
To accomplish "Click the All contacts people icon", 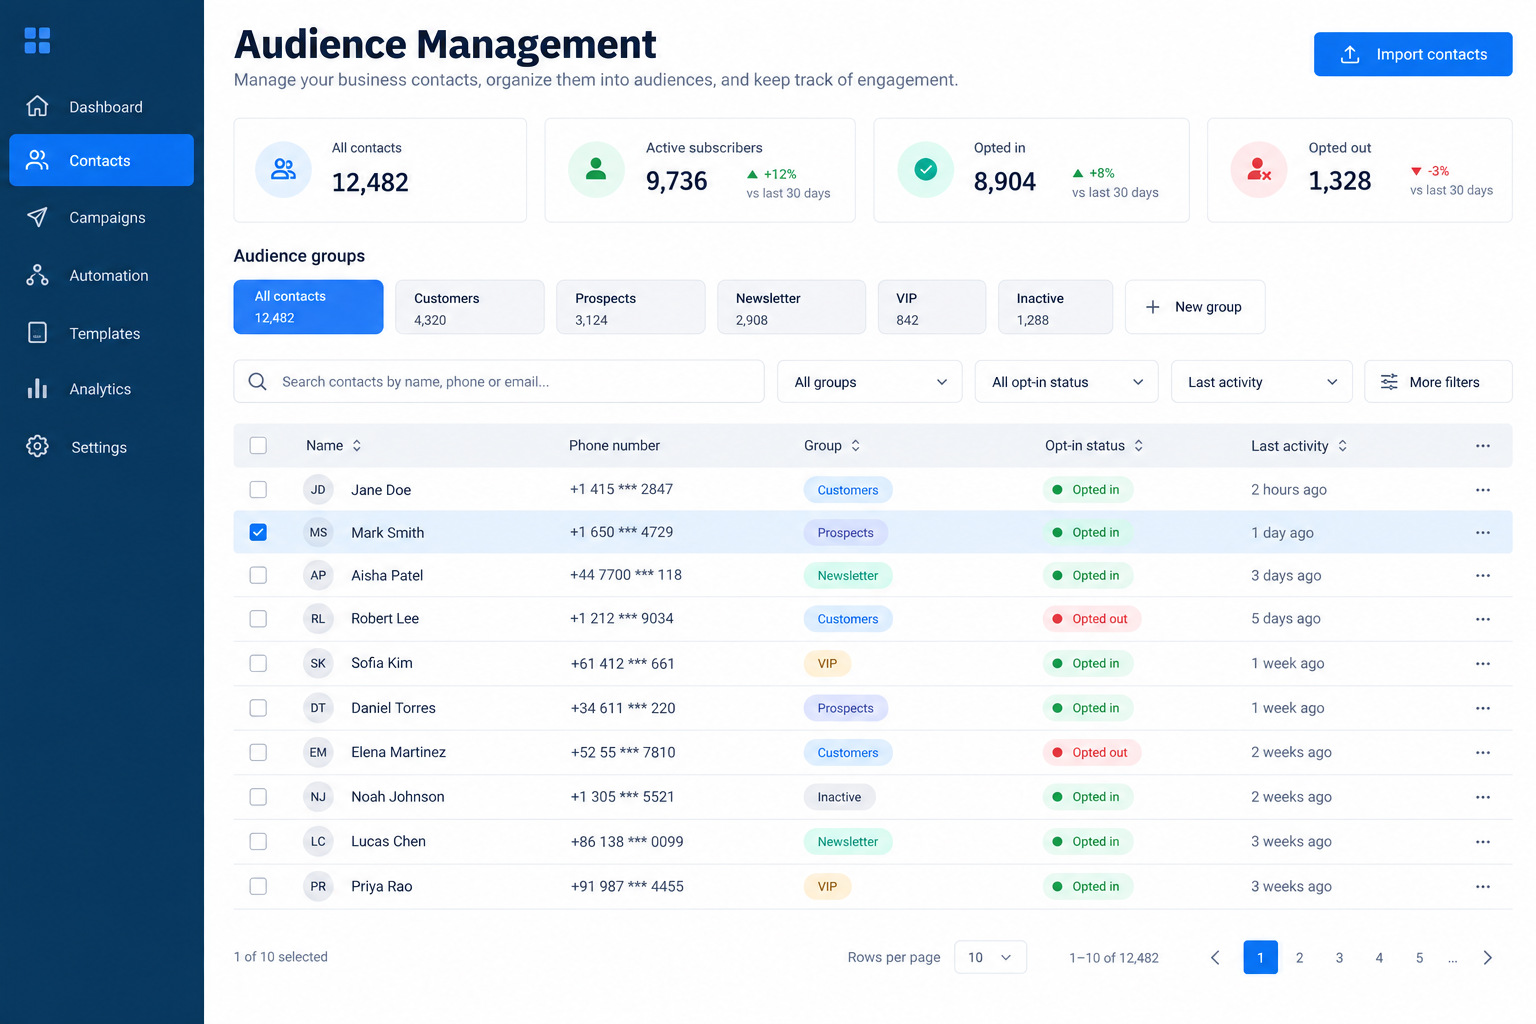I will tap(284, 169).
